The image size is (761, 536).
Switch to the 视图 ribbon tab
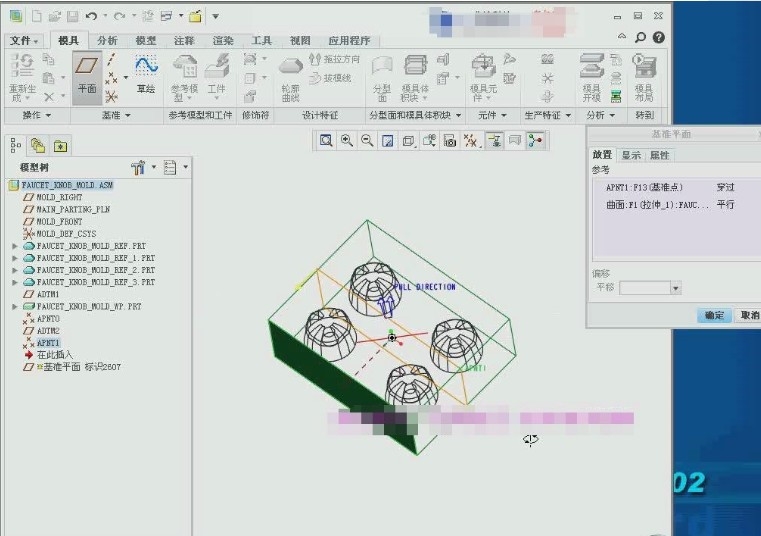click(x=300, y=40)
